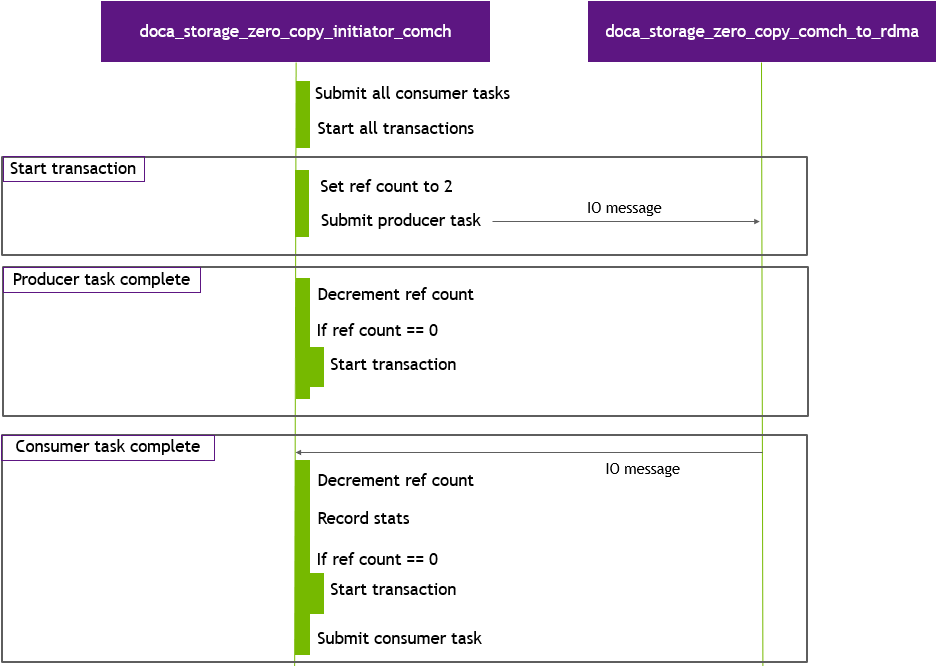The image size is (937, 666).
Task: Select the "Record stats" step
Action: (x=363, y=518)
